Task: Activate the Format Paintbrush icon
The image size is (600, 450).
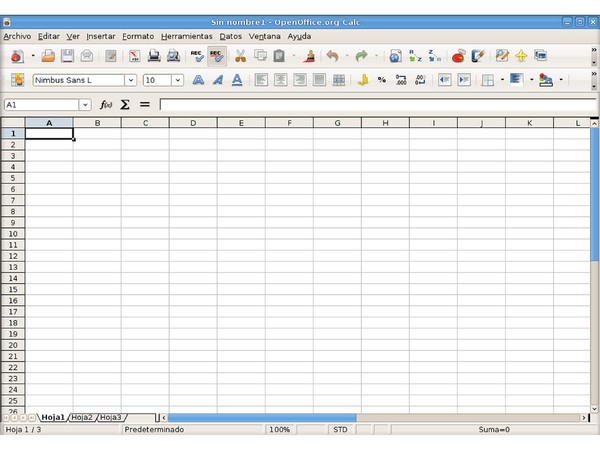Action: 309,56
